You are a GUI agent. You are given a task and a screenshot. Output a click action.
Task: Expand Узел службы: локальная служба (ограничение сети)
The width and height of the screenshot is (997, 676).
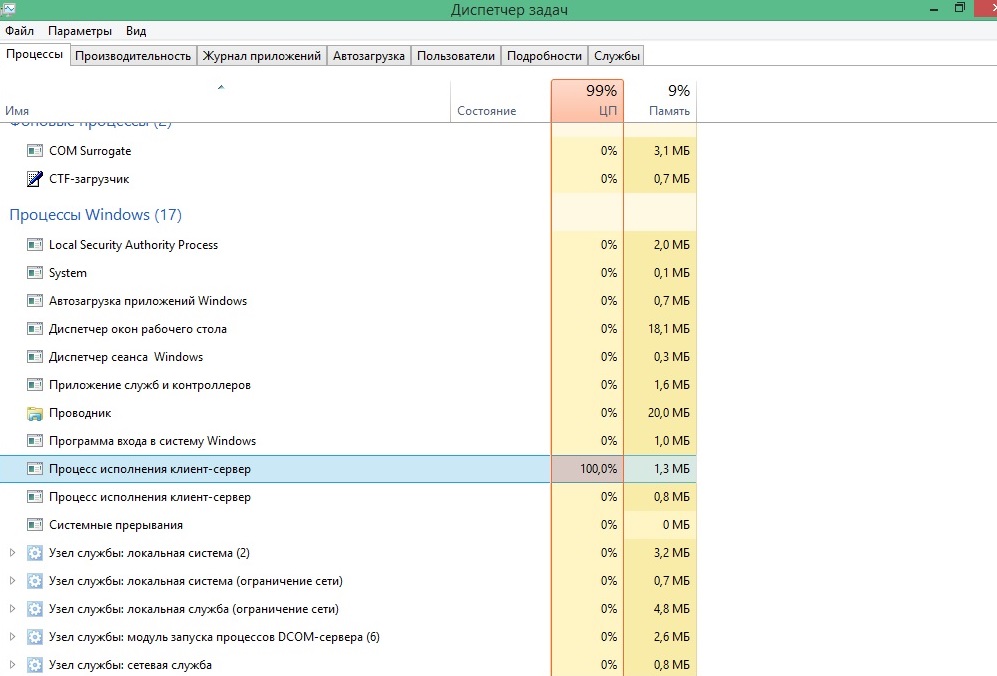[12, 609]
